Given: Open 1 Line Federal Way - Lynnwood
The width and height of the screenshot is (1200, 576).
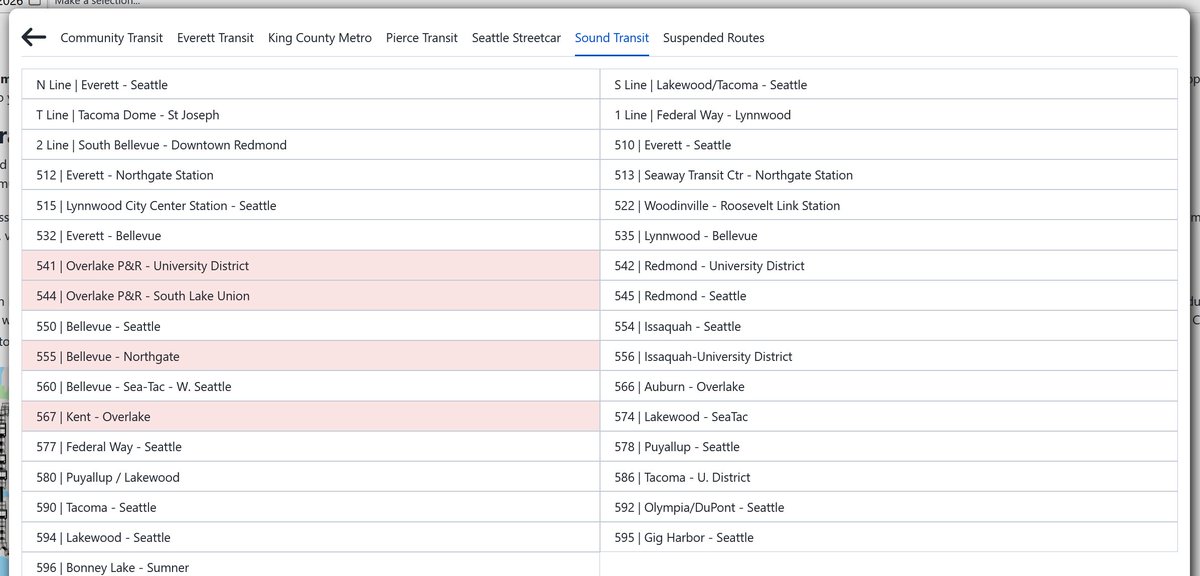Looking at the screenshot, I should pyautogui.click(x=888, y=115).
